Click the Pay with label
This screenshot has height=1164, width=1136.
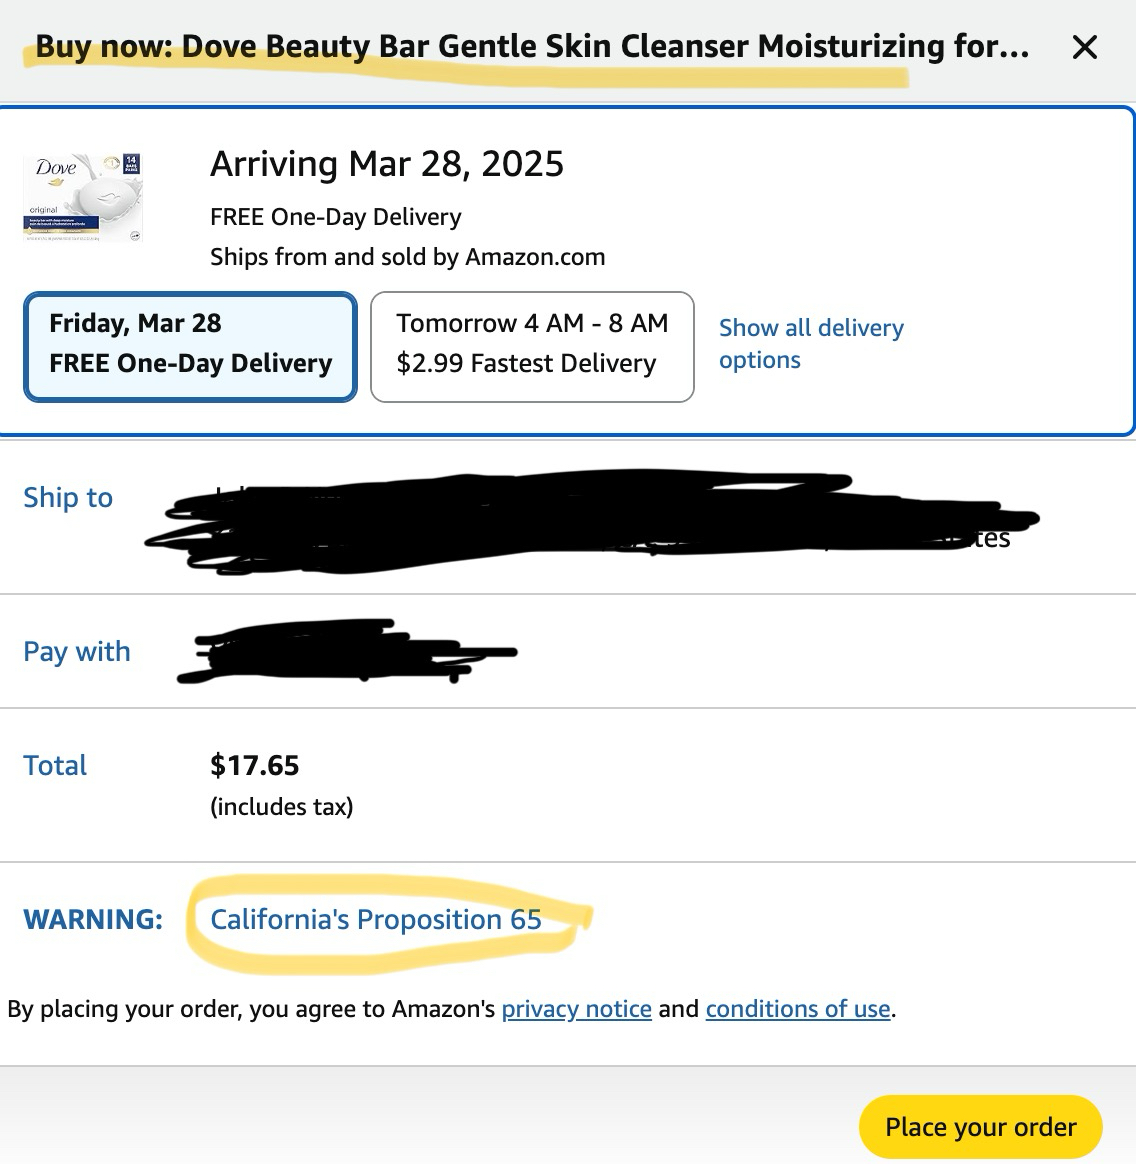coord(77,652)
